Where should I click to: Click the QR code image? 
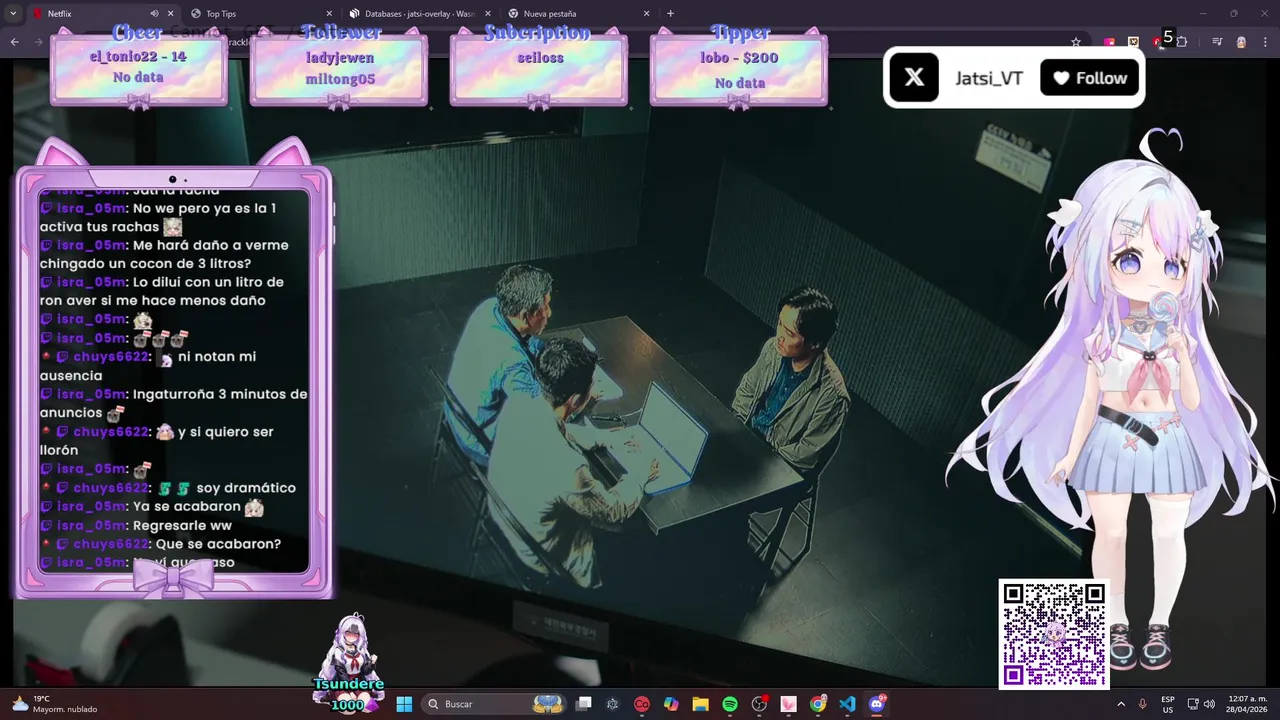point(1054,634)
